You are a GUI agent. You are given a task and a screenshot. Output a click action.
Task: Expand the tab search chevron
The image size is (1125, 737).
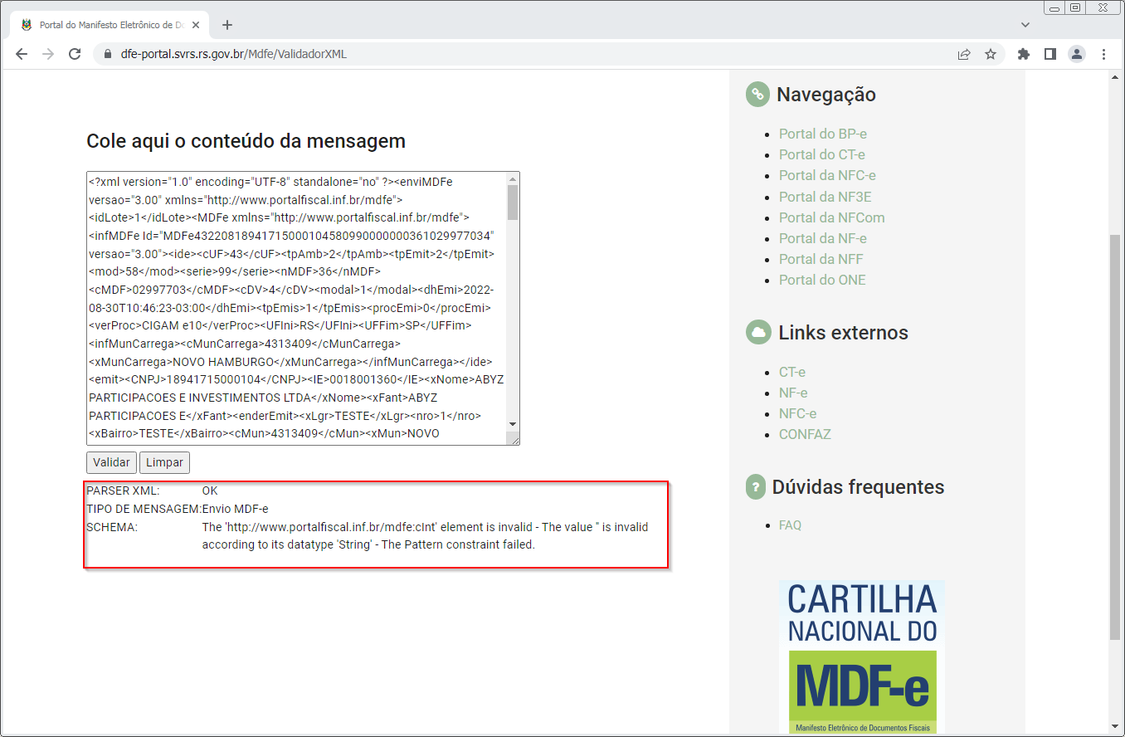tap(1025, 25)
